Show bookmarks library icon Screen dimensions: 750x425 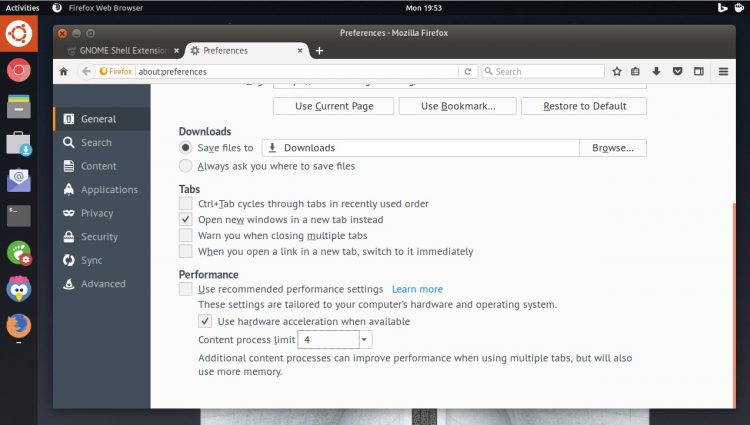coord(635,71)
